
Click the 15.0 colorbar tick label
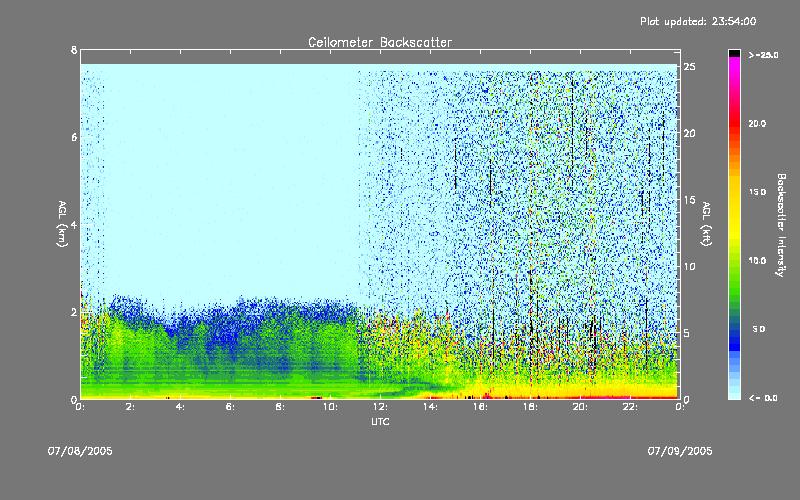click(757, 192)
